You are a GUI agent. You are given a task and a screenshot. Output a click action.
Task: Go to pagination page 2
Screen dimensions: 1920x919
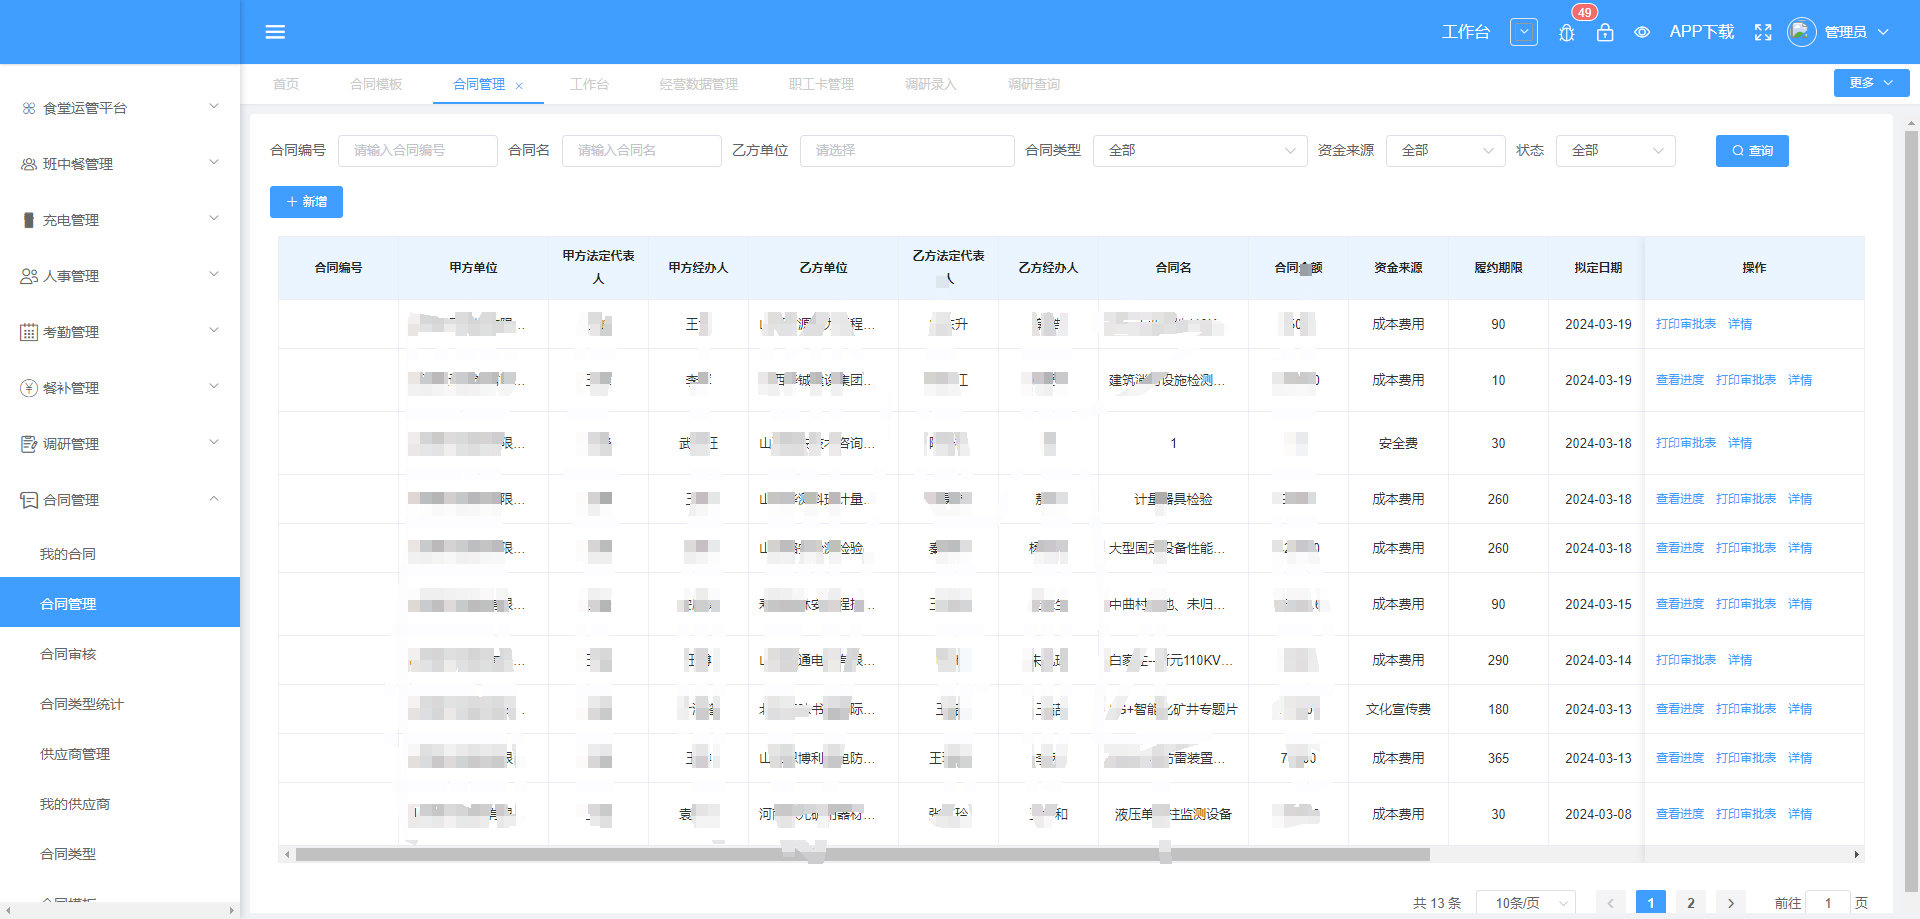(x=1691, y=903)
